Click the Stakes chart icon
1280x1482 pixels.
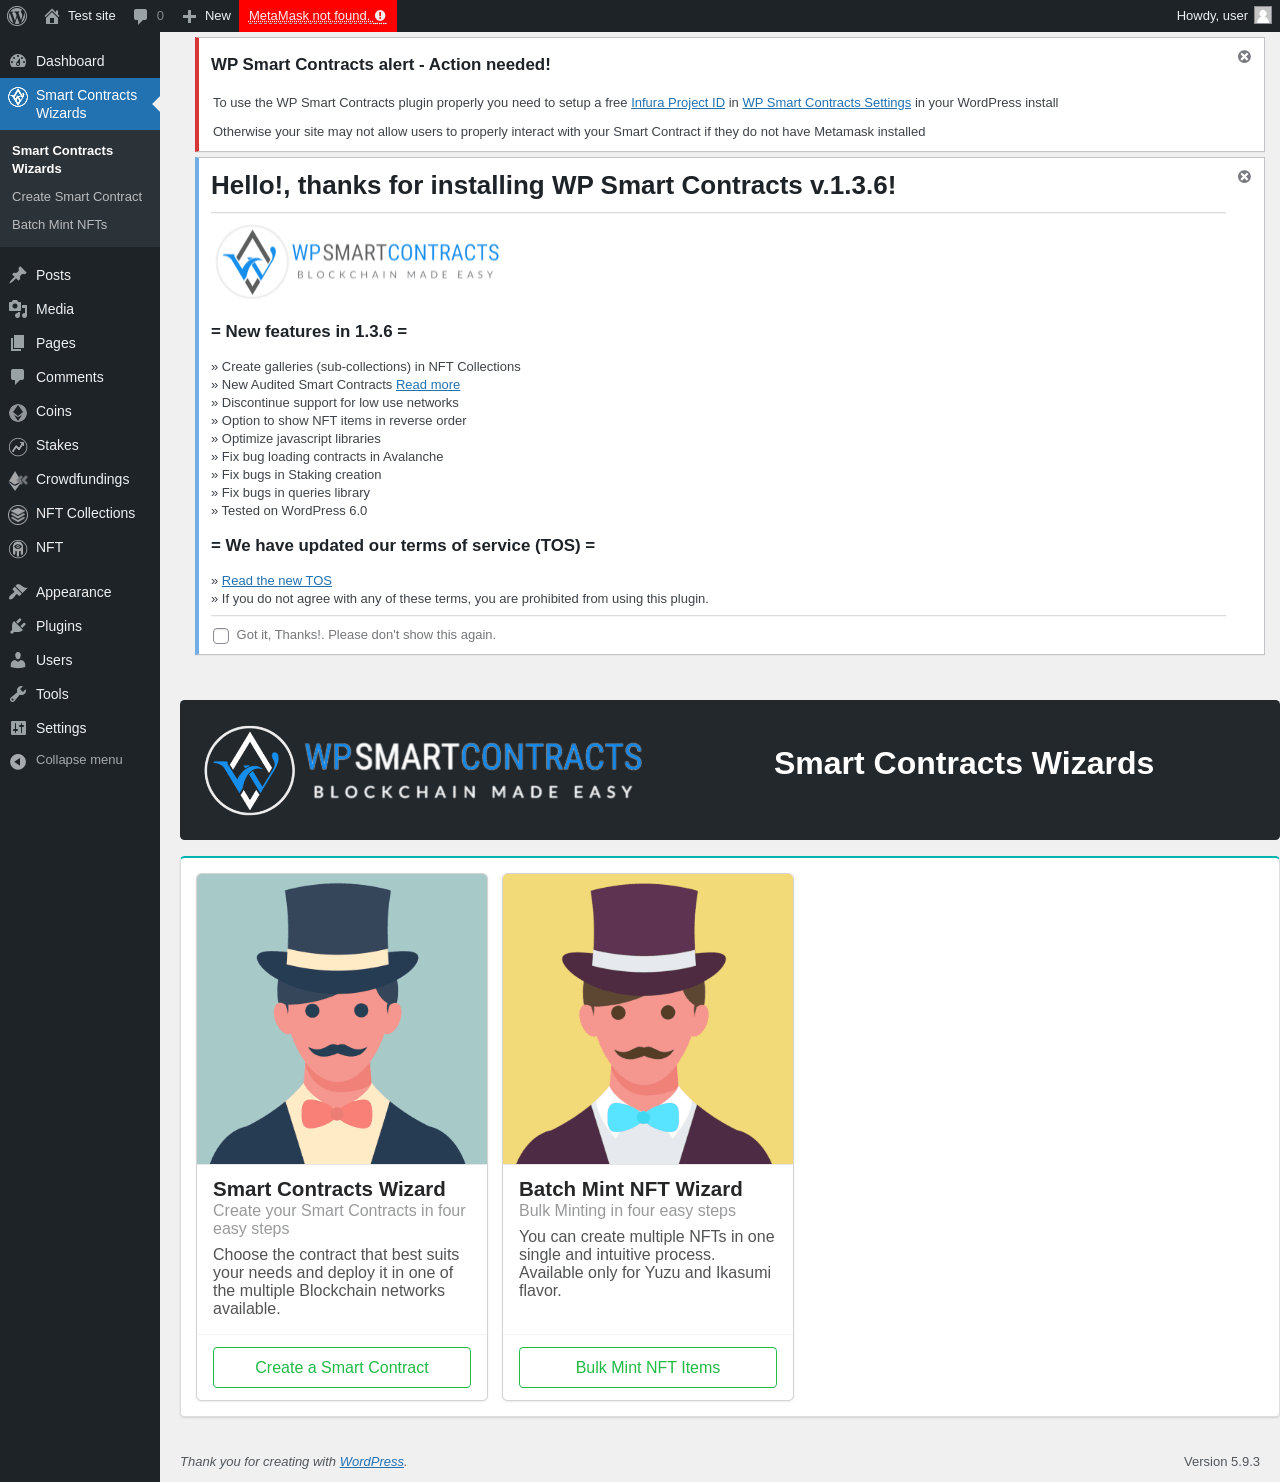tap(18, 446)
